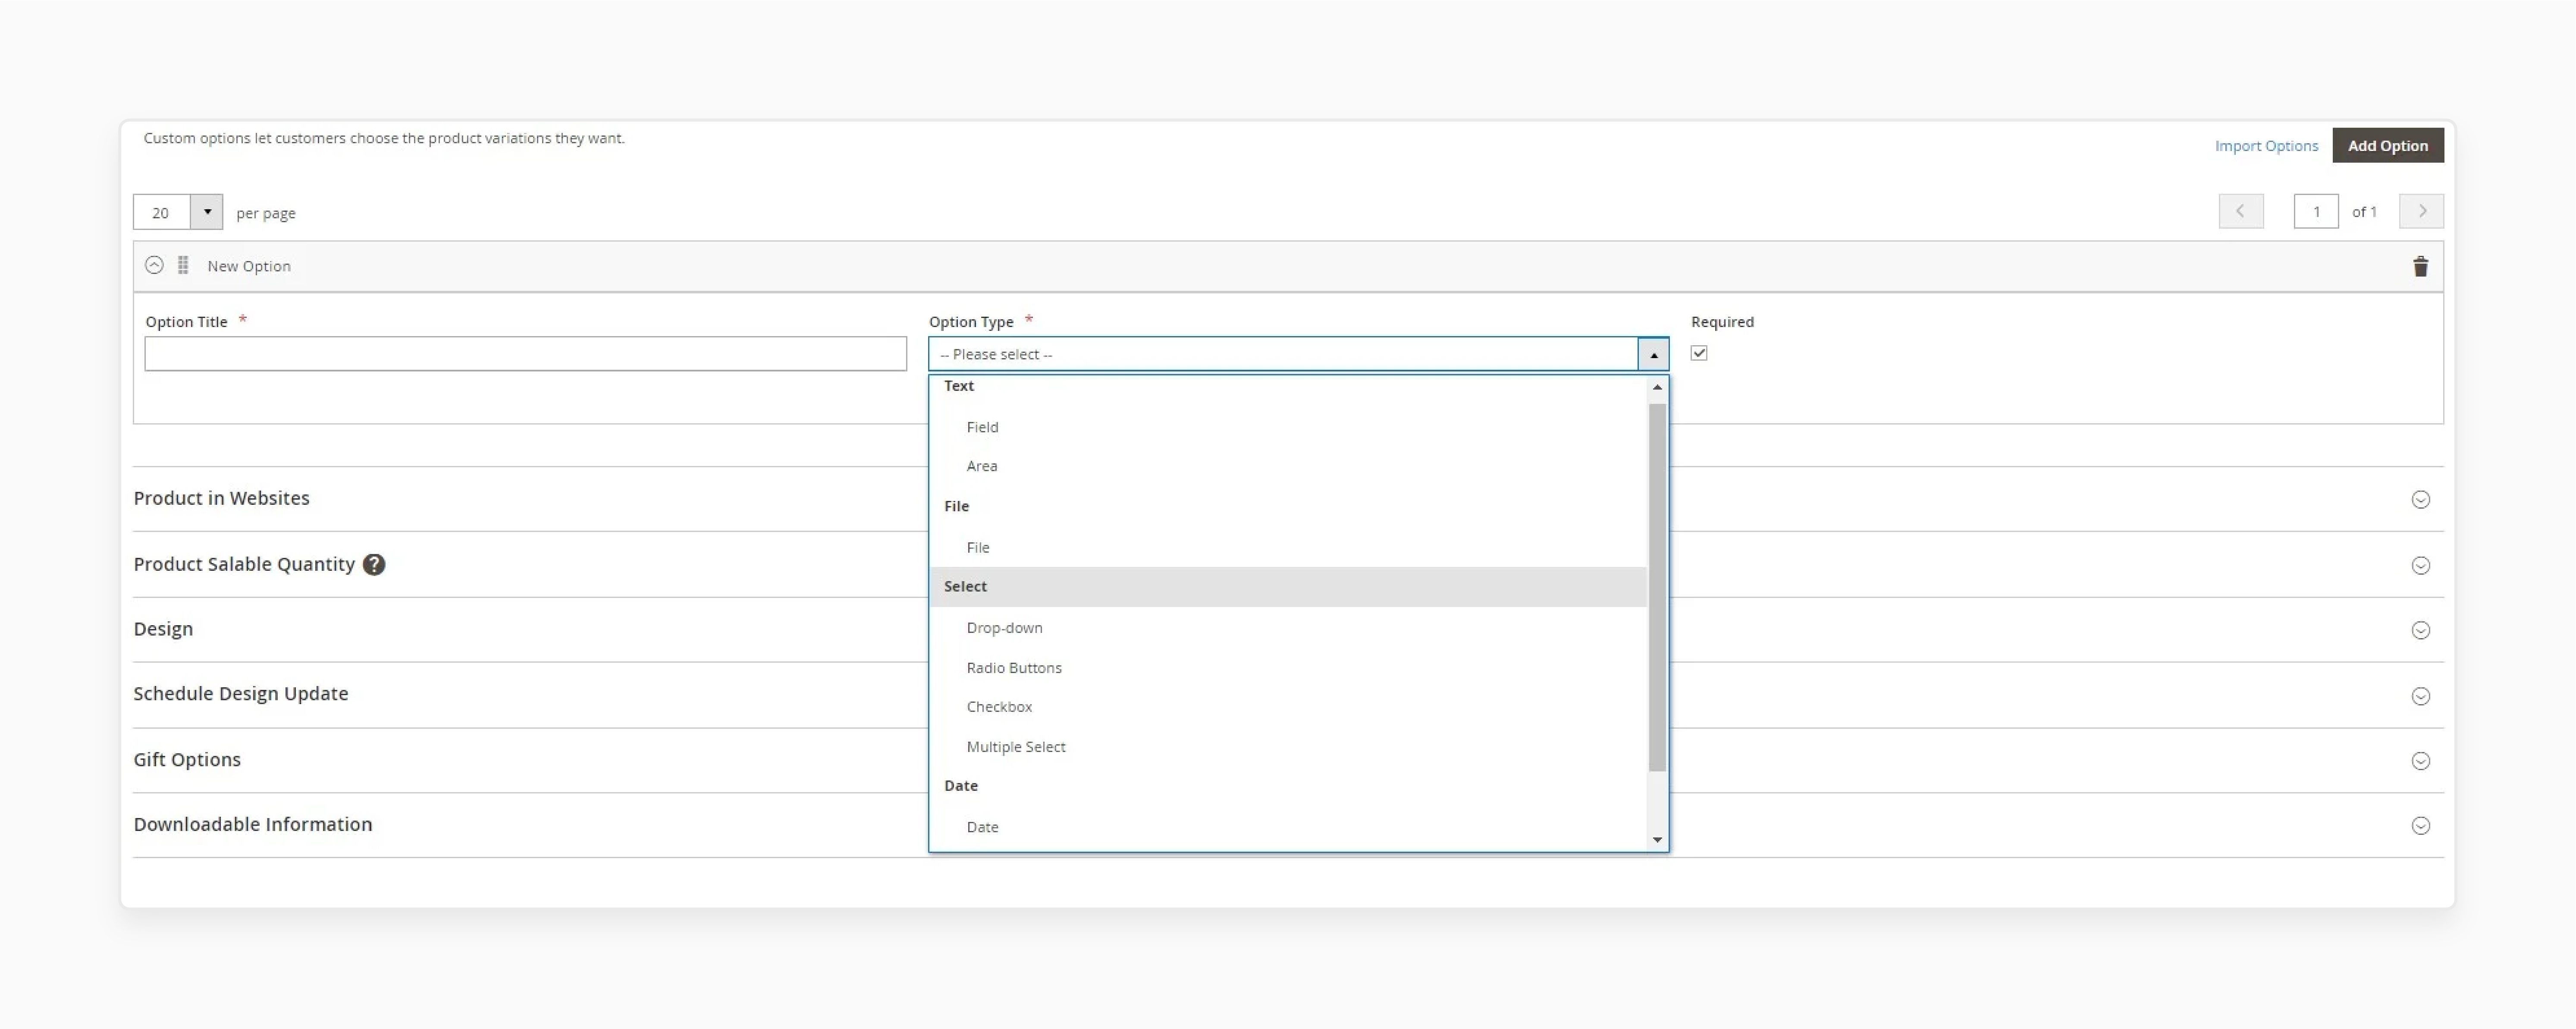Expand the Gift Options section
The image size is (2576, 1029).
[2420, 761]
